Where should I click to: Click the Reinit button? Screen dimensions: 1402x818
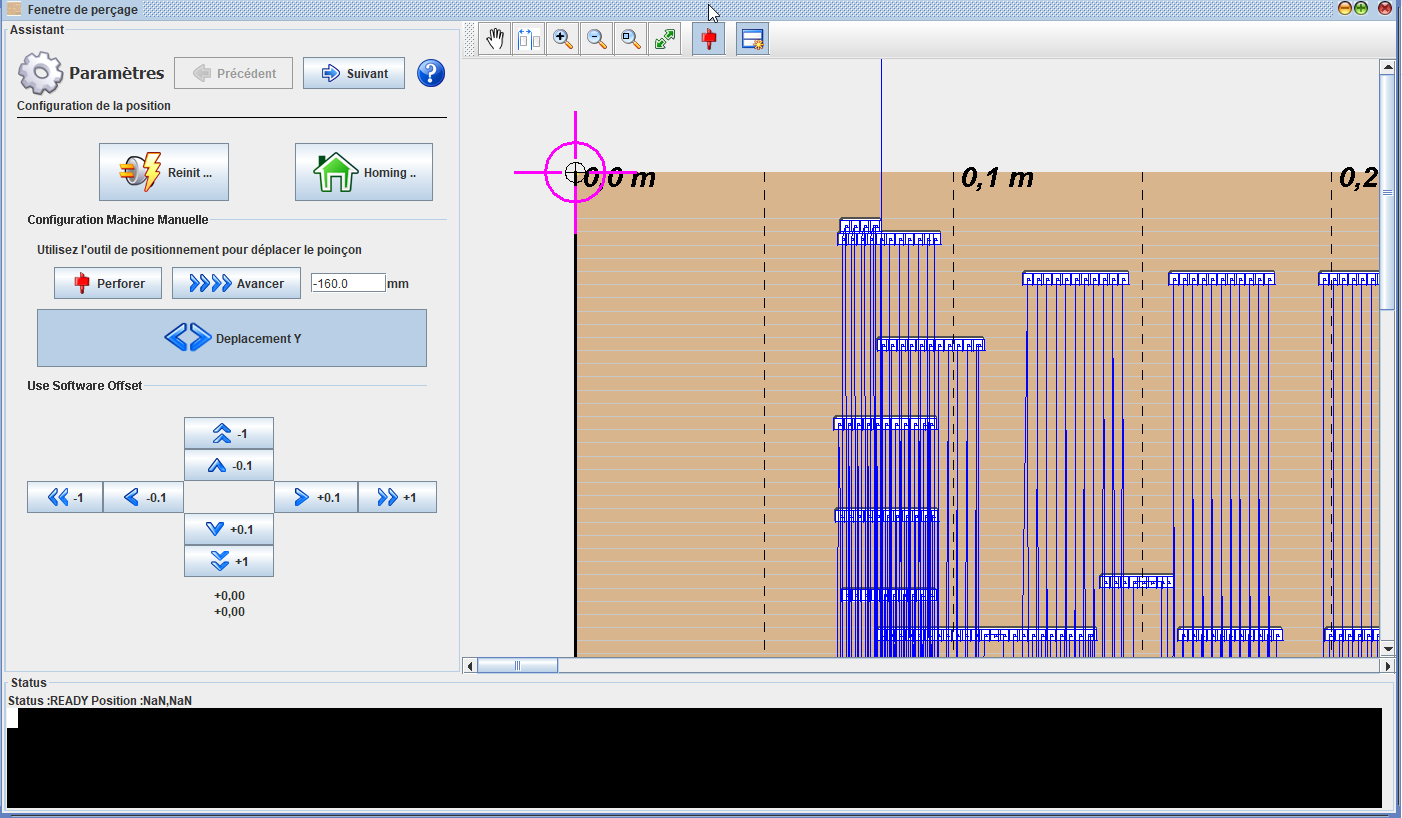pyautogui.click(x=164, y=172)
